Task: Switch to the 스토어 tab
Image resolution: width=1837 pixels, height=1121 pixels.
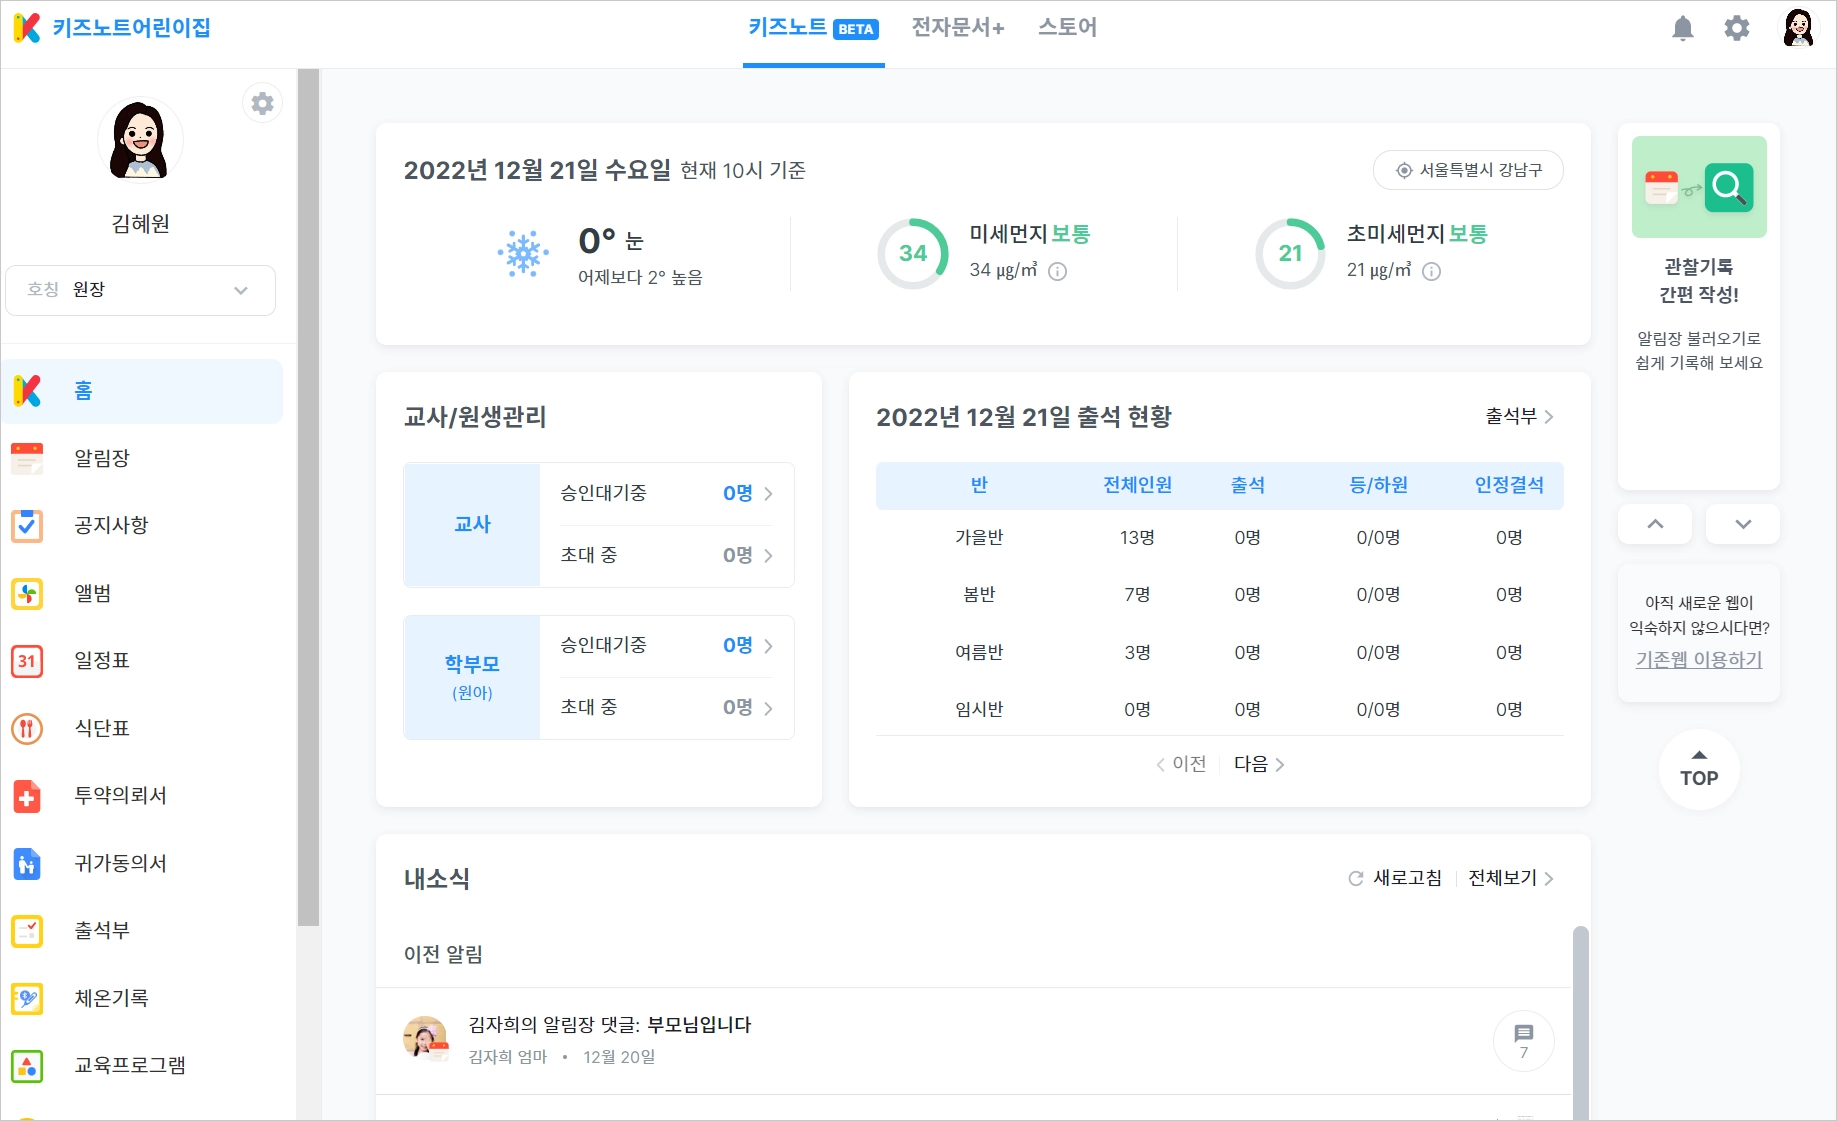Action: 1067,28
